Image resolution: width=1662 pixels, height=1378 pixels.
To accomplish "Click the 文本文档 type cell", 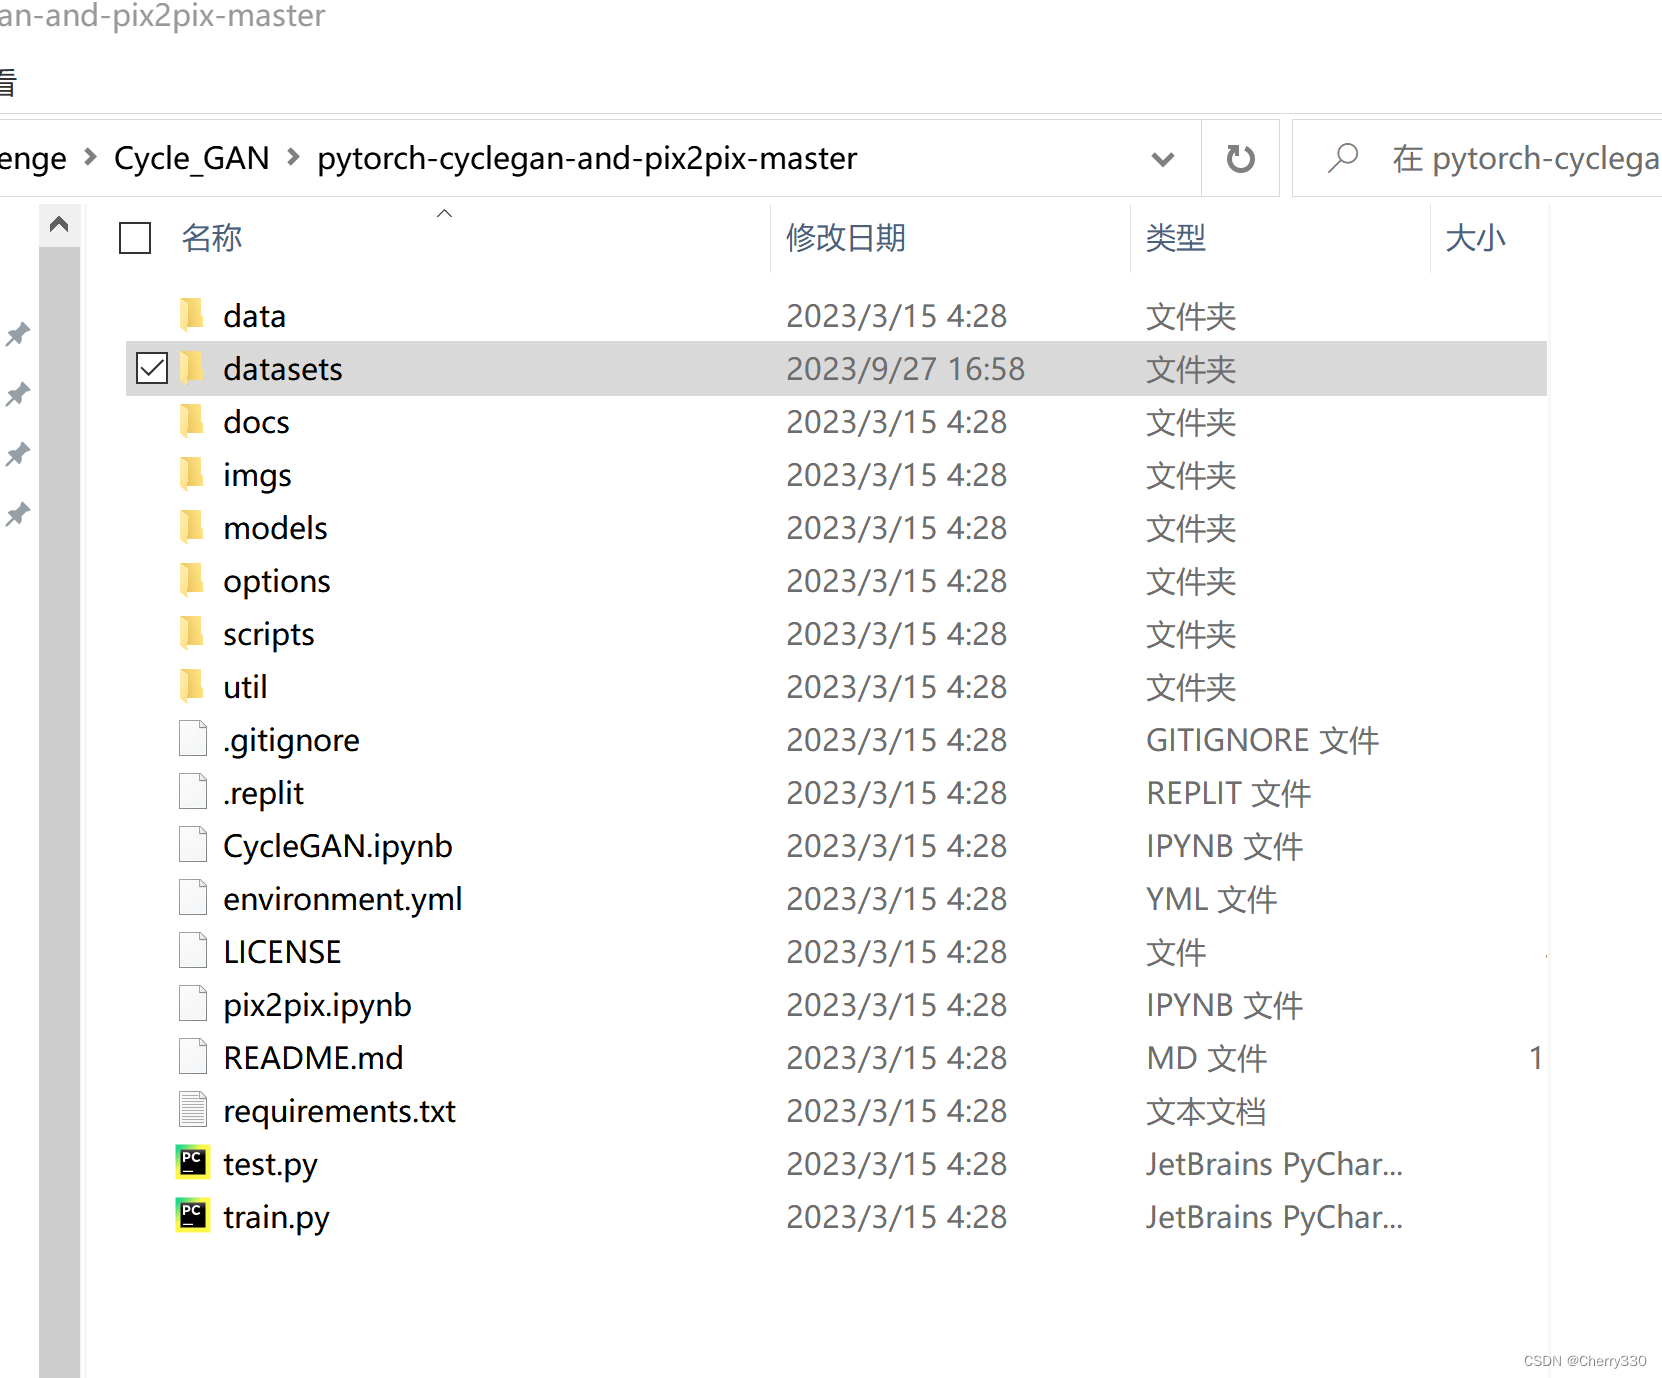I will coord(1206,1111).
